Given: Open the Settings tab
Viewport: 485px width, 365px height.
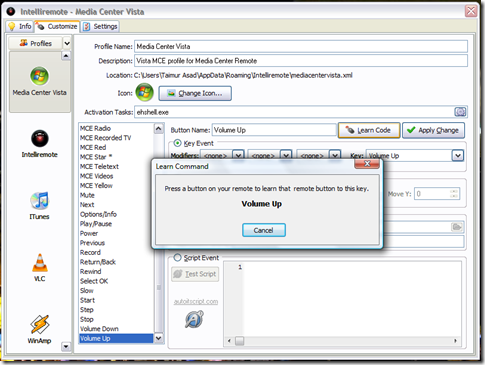Looking at the screenshot, I should click(100, 26).
